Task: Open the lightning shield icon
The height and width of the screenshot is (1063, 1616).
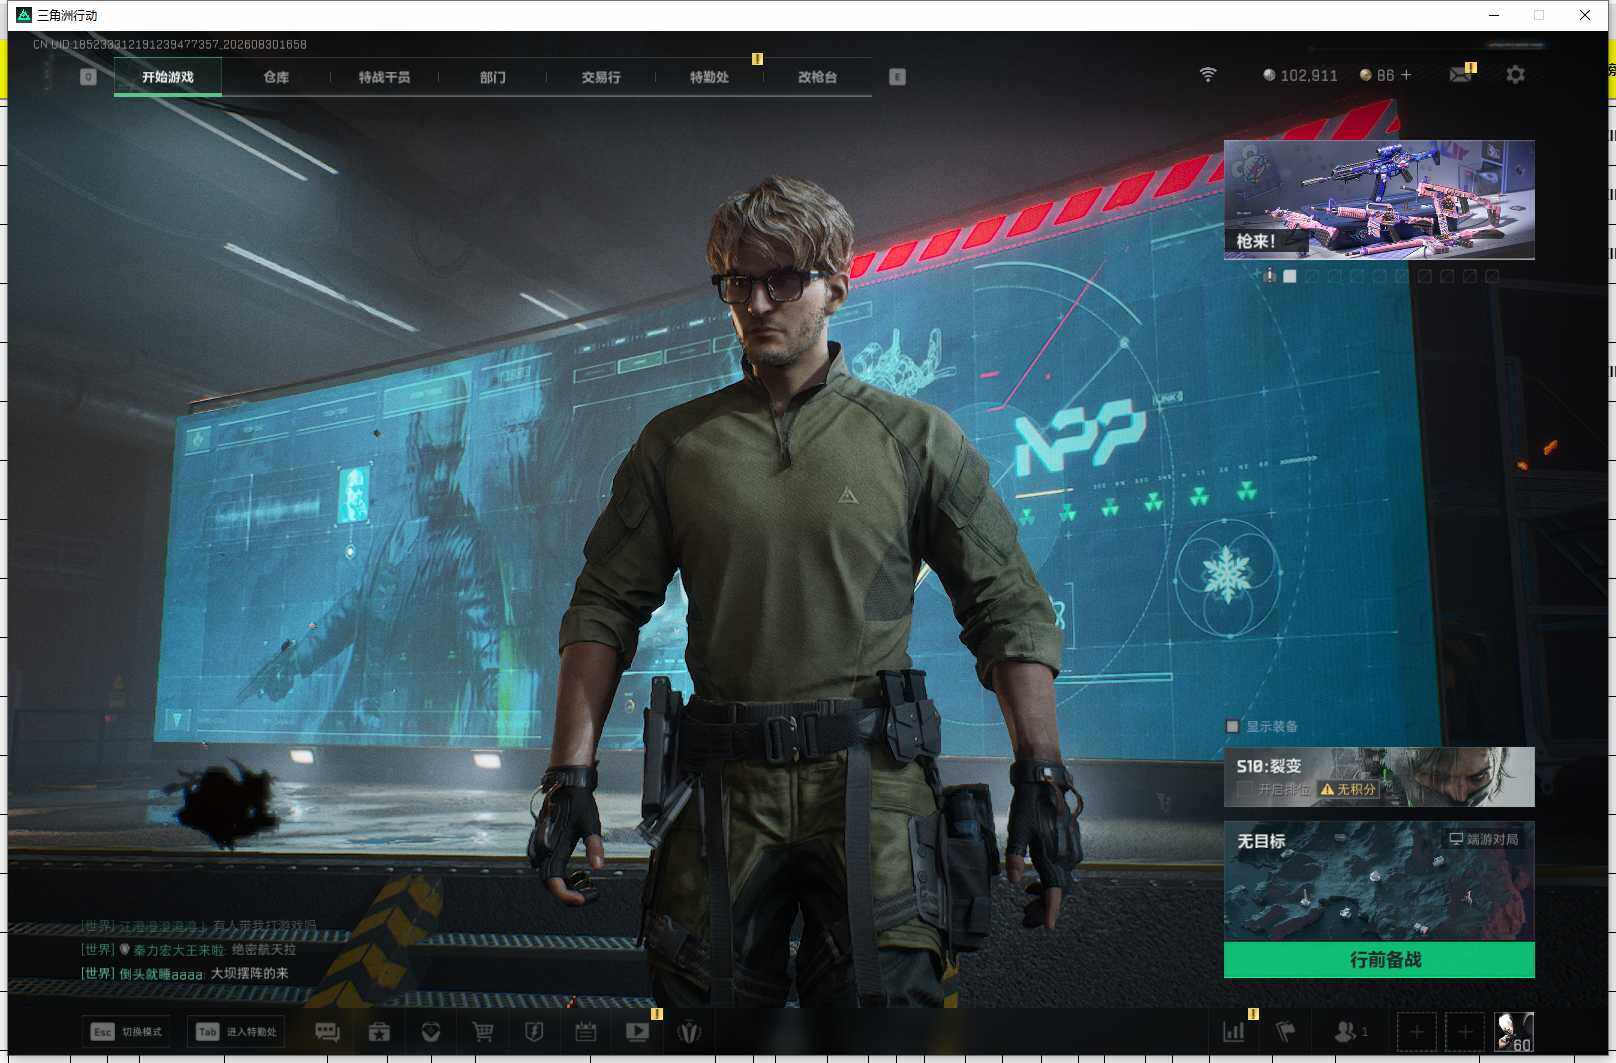Action: [534, 1032]
